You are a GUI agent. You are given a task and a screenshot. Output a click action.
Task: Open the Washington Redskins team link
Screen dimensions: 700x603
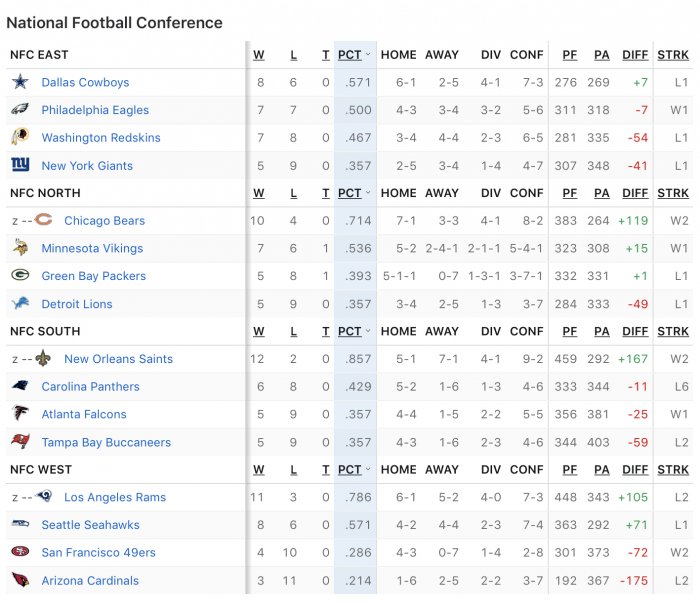tap(101, 138)
